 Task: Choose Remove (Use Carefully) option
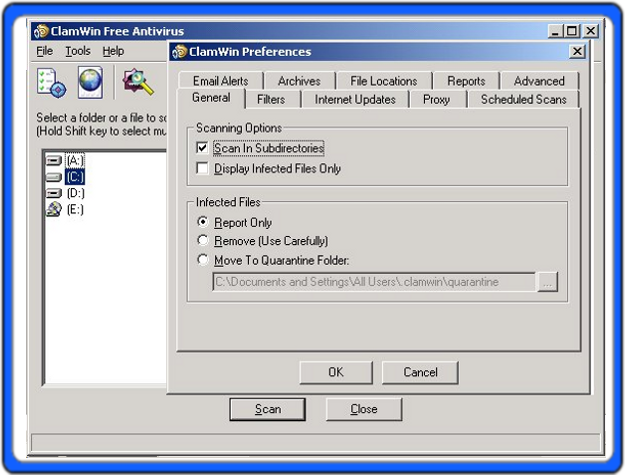tap(203, 240)
